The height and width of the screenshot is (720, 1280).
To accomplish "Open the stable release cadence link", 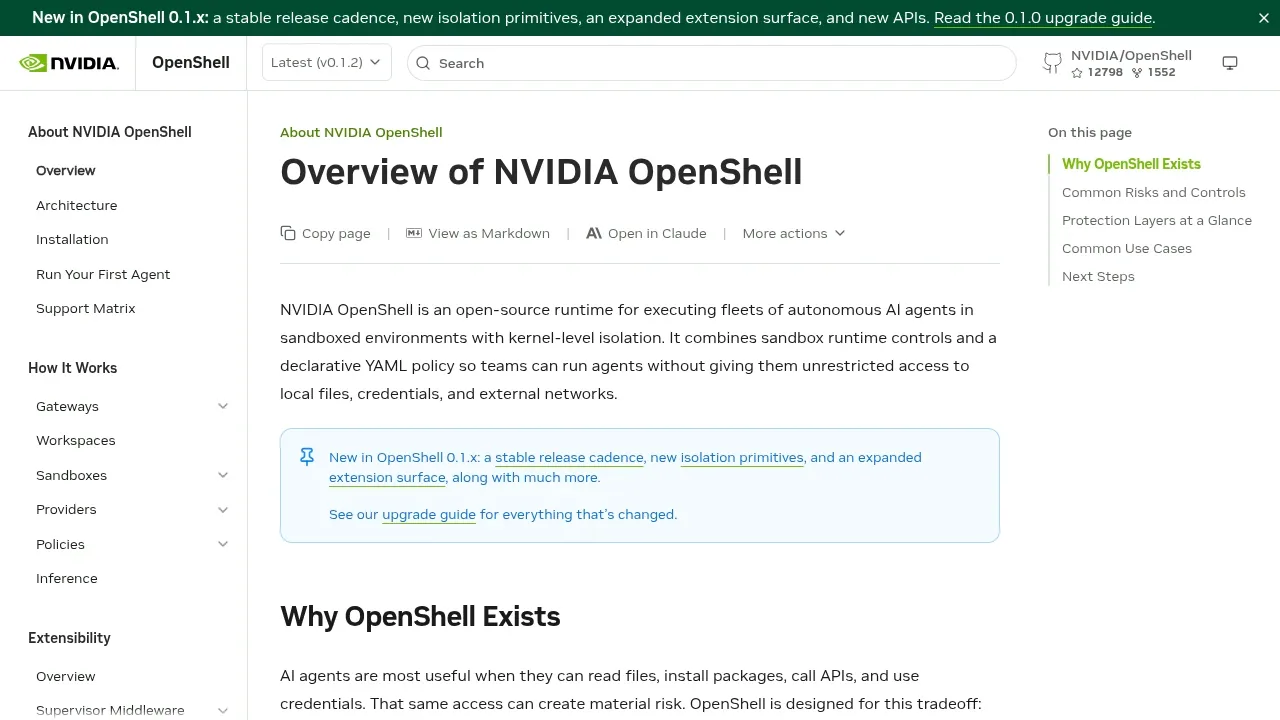I will coord(569,457).
